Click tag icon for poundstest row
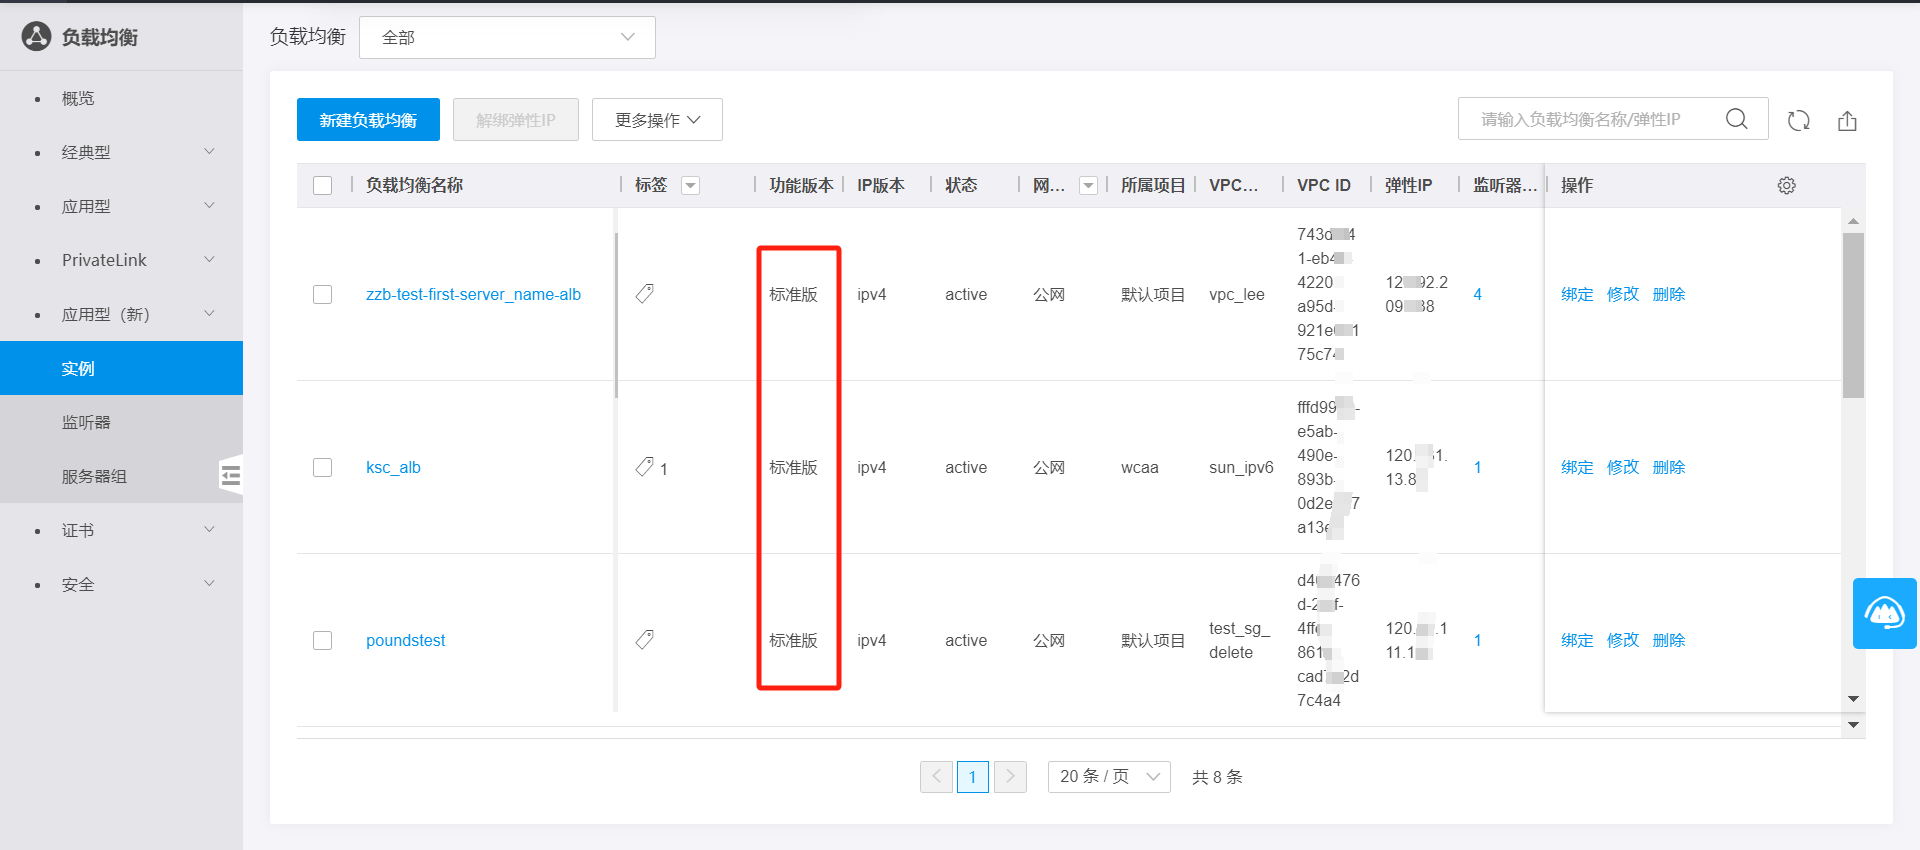Screen dimensions: 1920x850 (645, 640)
